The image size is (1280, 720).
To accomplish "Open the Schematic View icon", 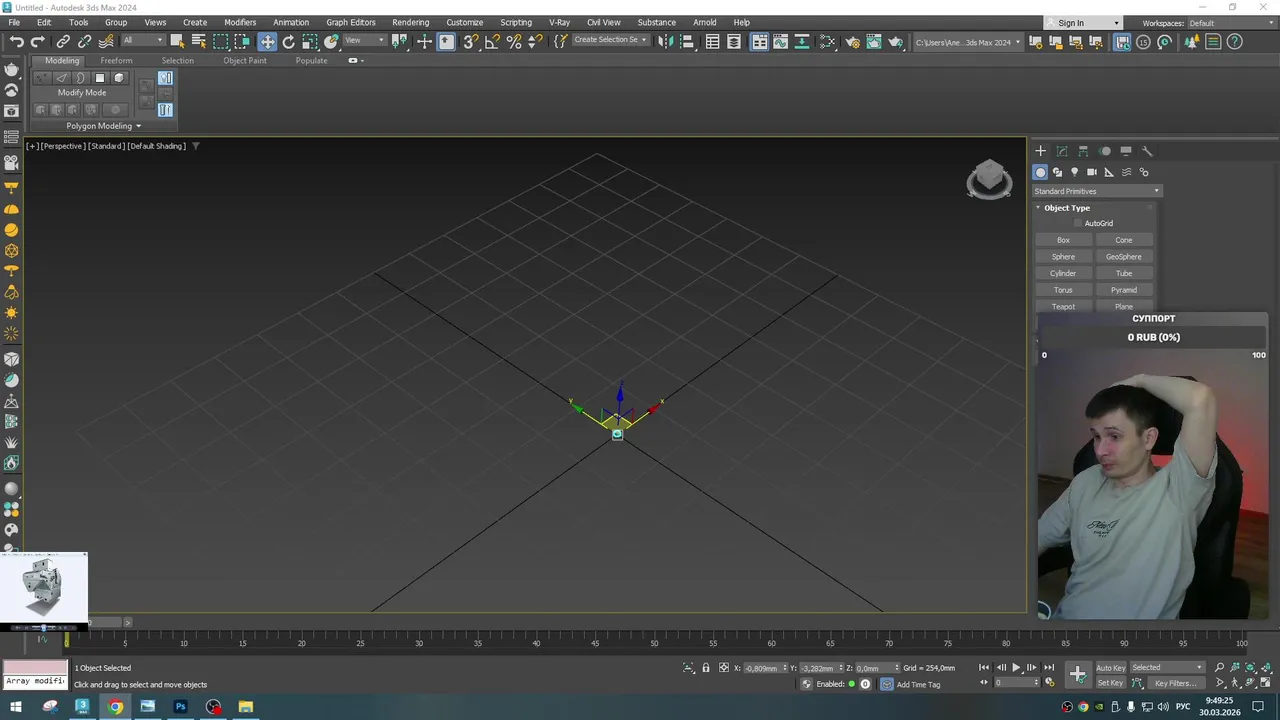I will [802, 41].
